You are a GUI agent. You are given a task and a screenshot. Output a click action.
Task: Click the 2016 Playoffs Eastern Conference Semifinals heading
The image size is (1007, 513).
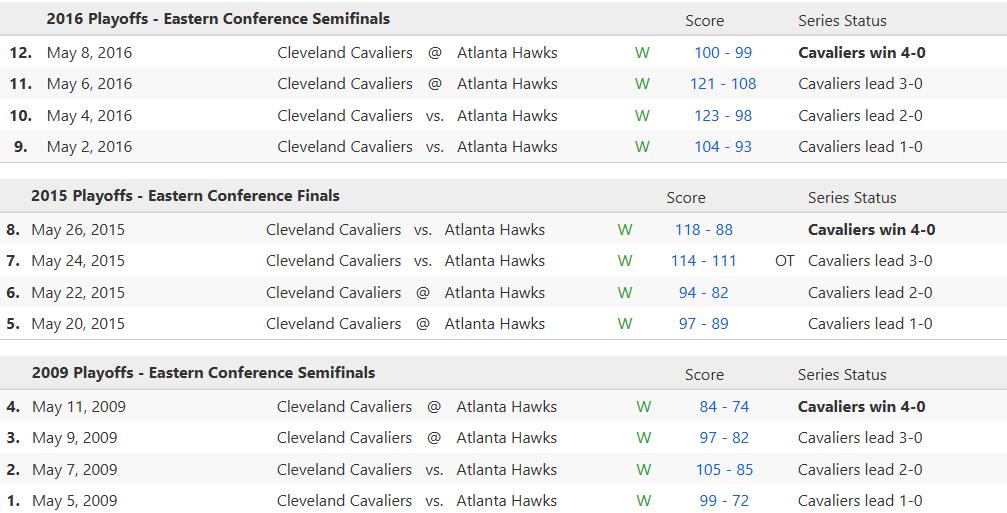tap(218, 19)
